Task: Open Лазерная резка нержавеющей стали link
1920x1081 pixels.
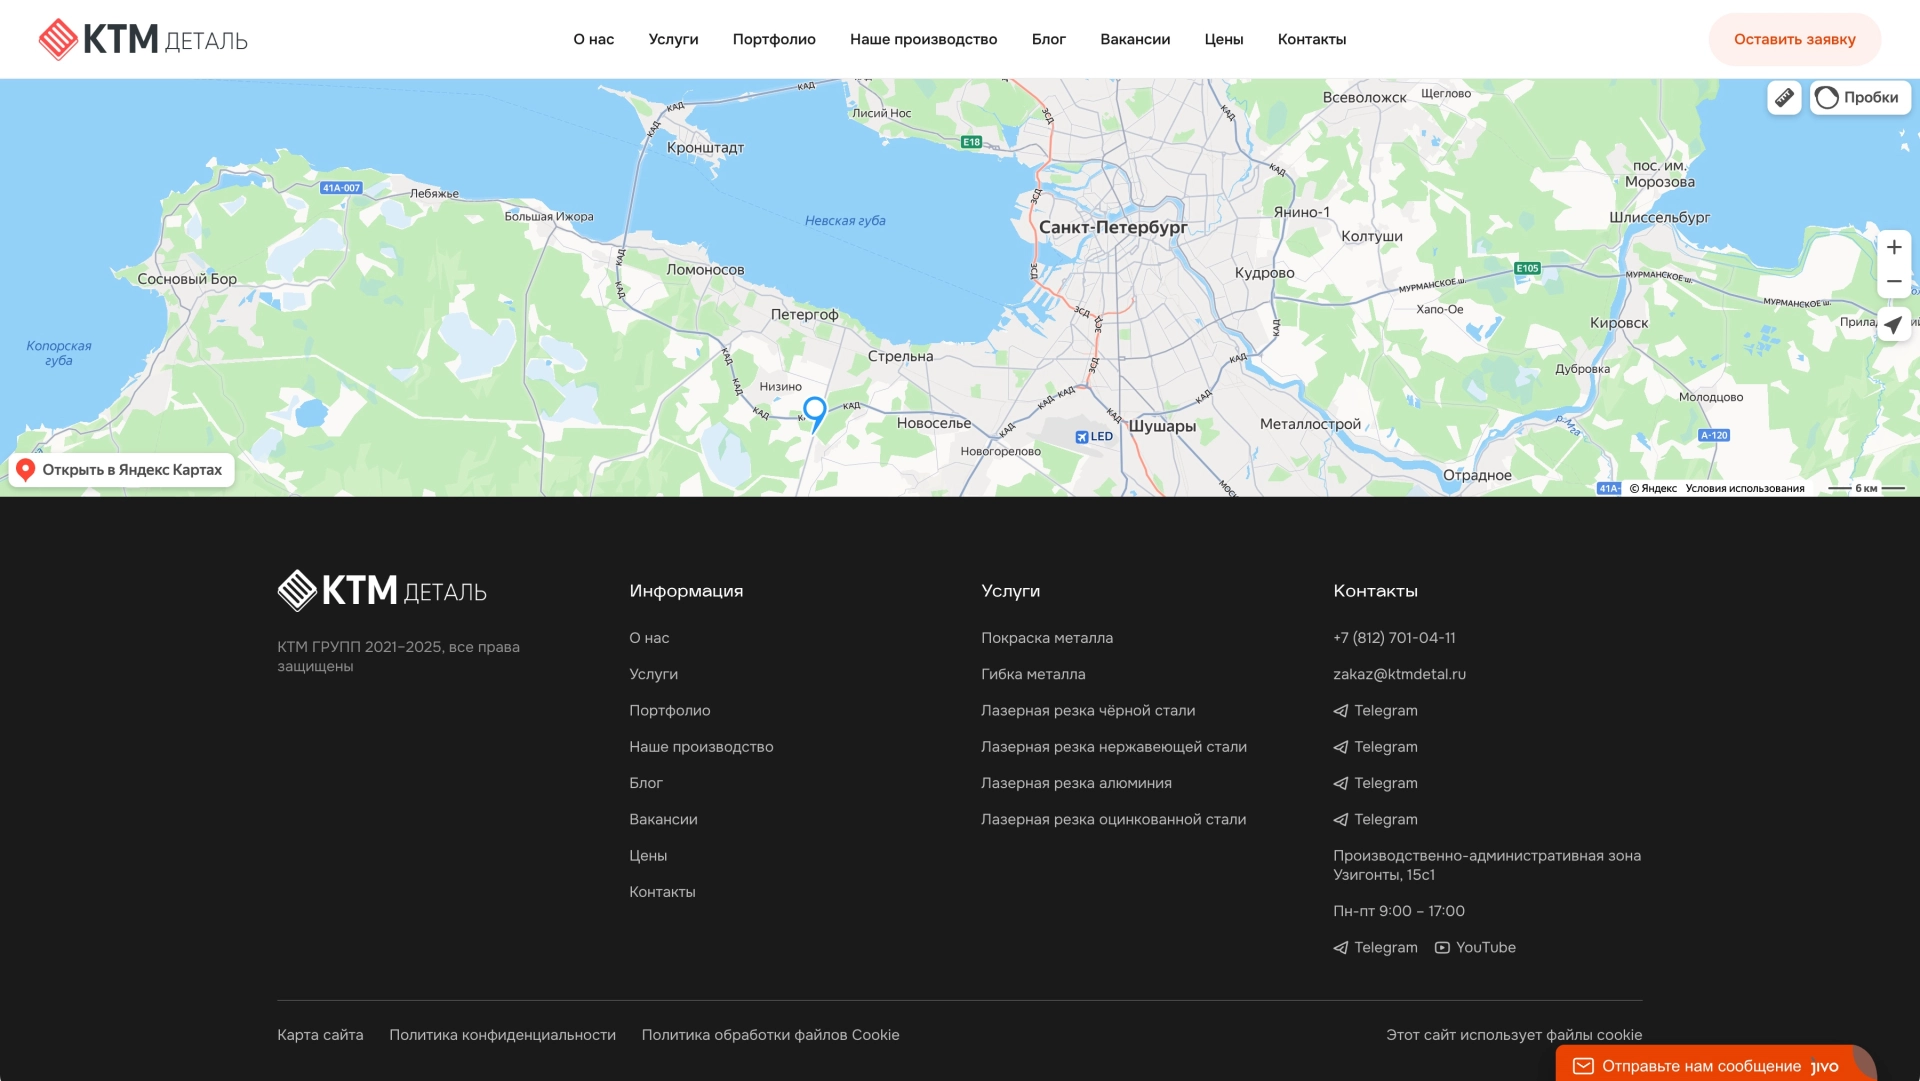Action: (x=1113, y=746)
